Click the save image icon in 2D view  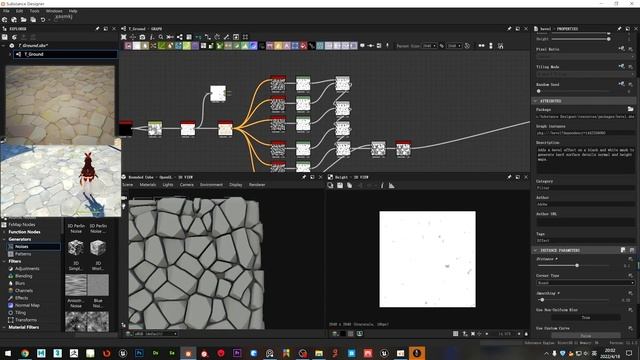pyautogui.click(x=340, y=185)
